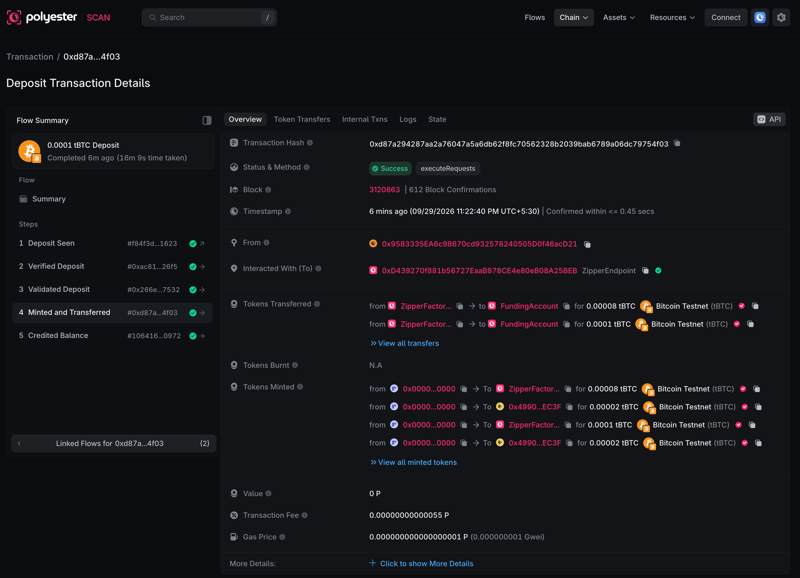Click the verified checkmark next to ZipperEndpoint
The image size is (800, 578).
[x=658, y=270]
